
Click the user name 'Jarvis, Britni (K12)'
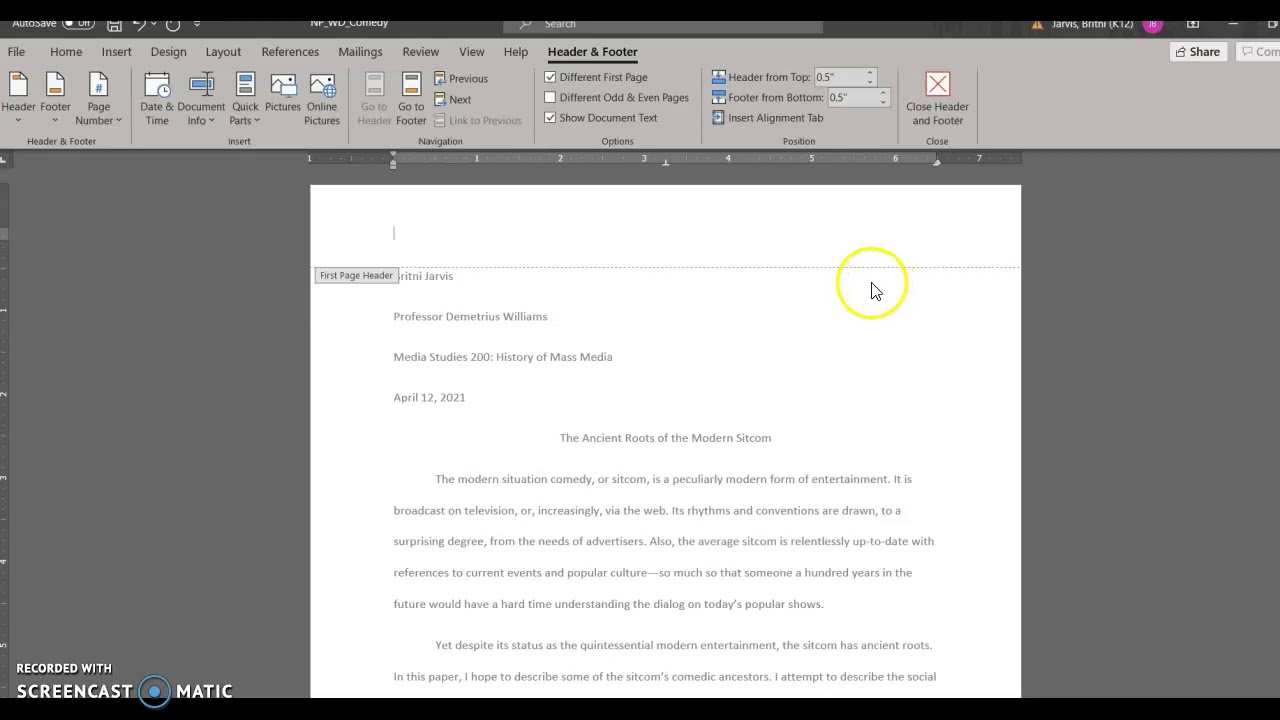point(1092,23)
